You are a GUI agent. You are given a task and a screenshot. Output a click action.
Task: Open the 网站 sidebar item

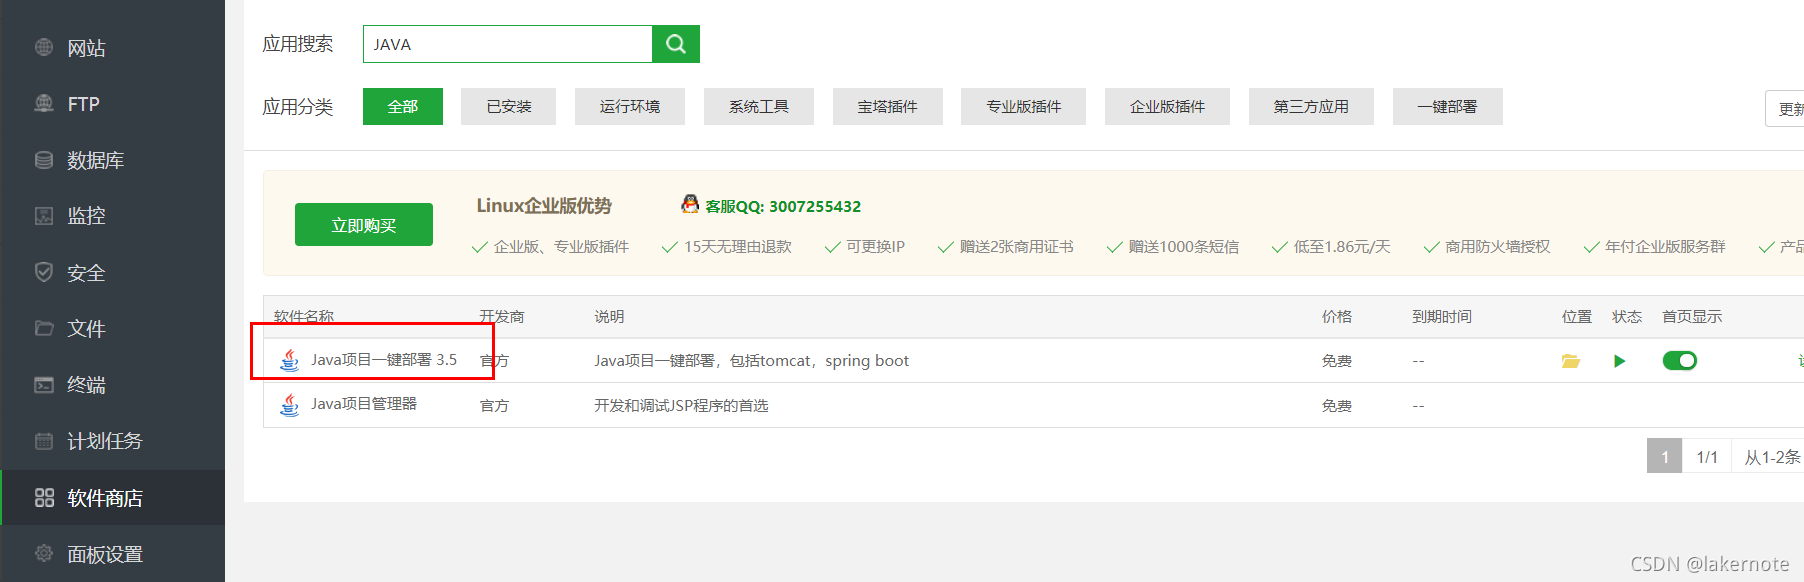tap(112, 48)
